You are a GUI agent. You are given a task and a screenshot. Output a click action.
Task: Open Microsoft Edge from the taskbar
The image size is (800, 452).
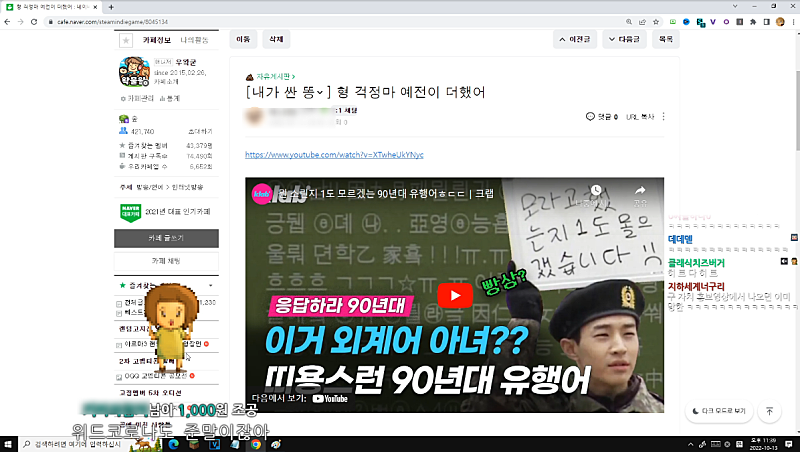pyautogui.click(x=173, y=444)
